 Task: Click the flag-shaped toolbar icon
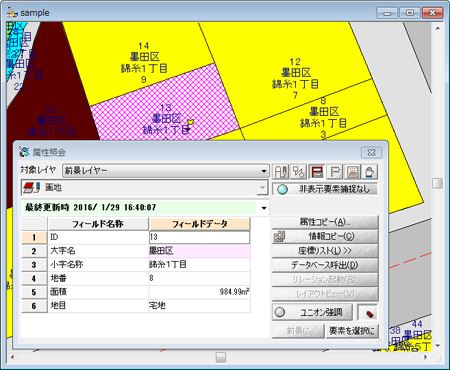(x=335, y=172)
